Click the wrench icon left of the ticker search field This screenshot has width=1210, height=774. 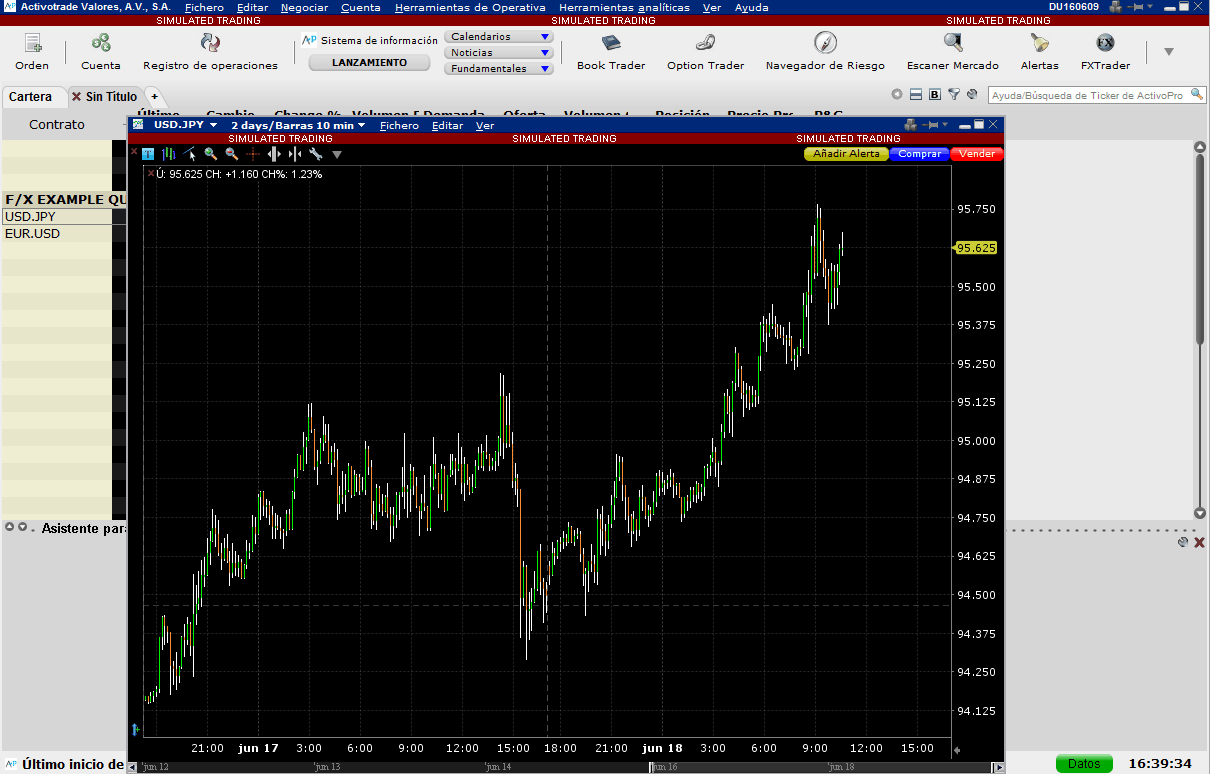click(972, 95)
